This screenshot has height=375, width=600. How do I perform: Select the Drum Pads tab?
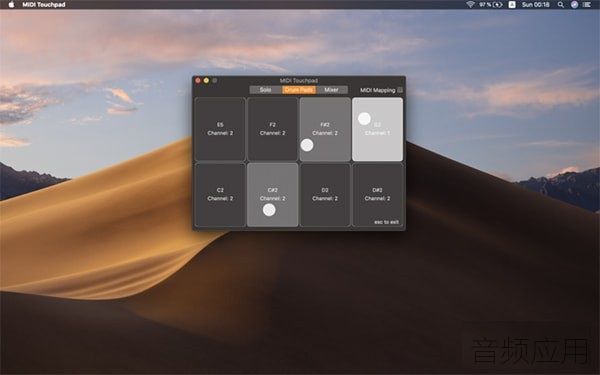click(299, 90)
